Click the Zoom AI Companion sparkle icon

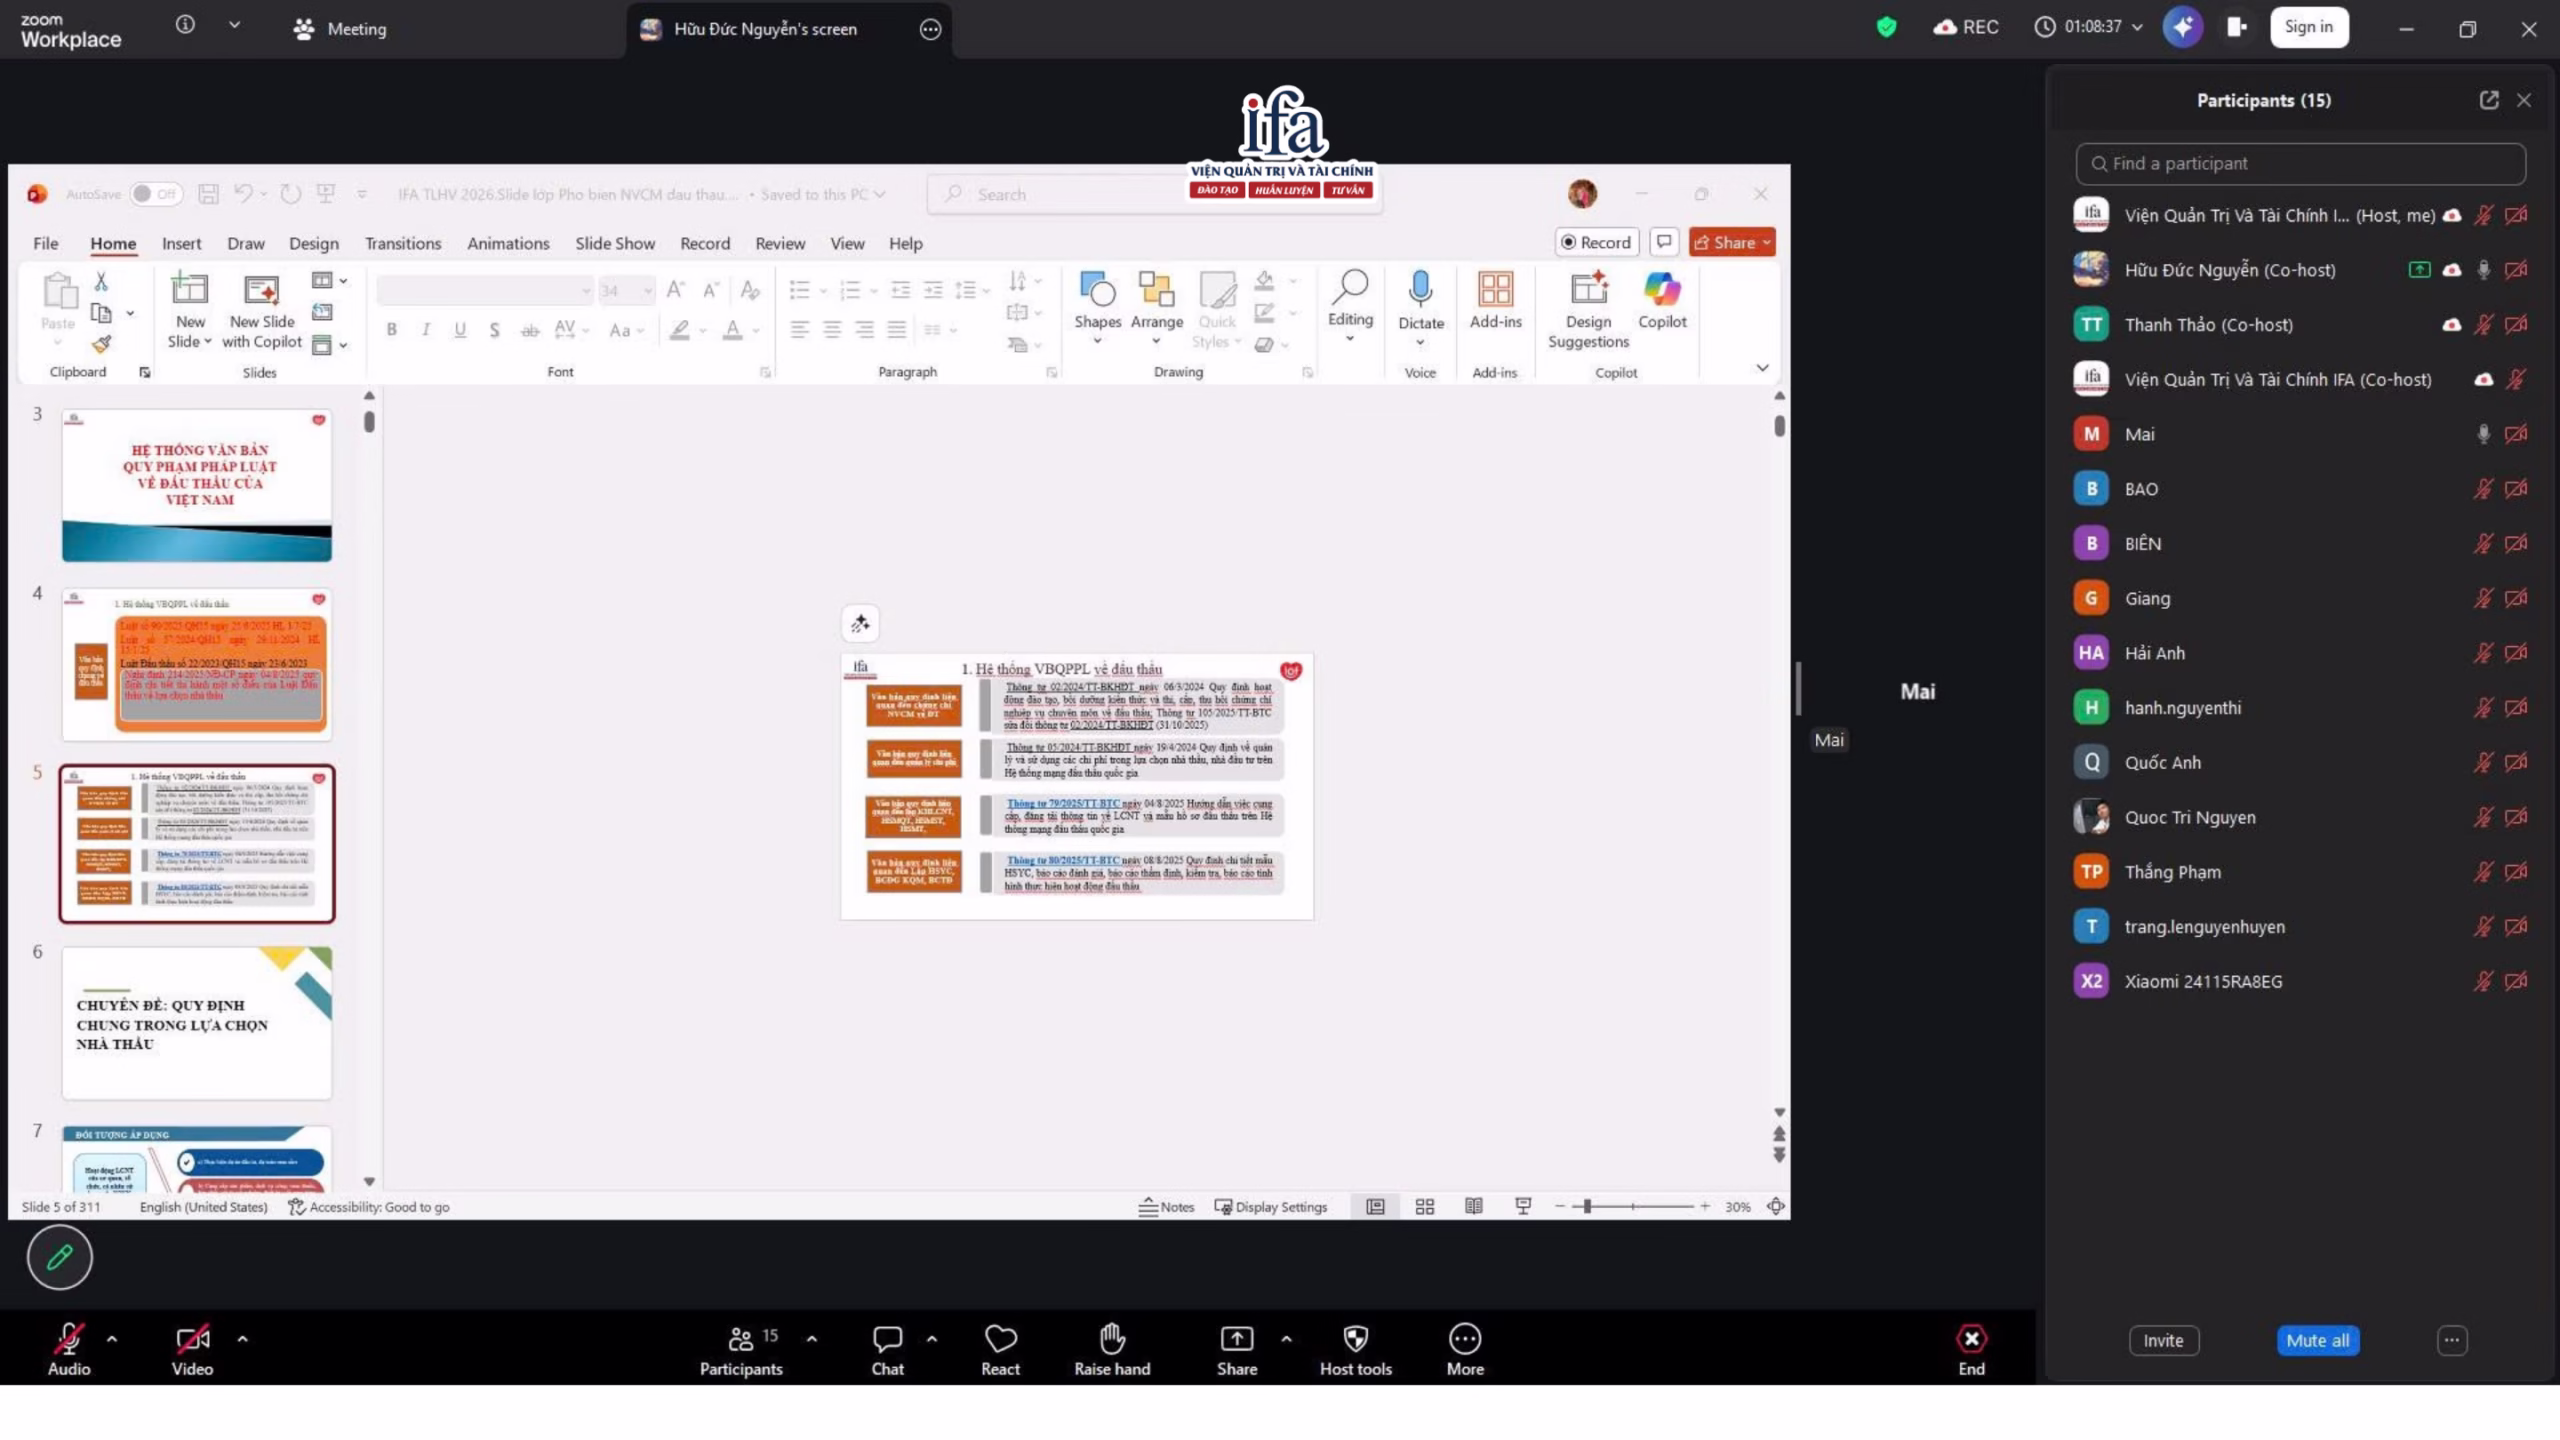point(2182,27)
